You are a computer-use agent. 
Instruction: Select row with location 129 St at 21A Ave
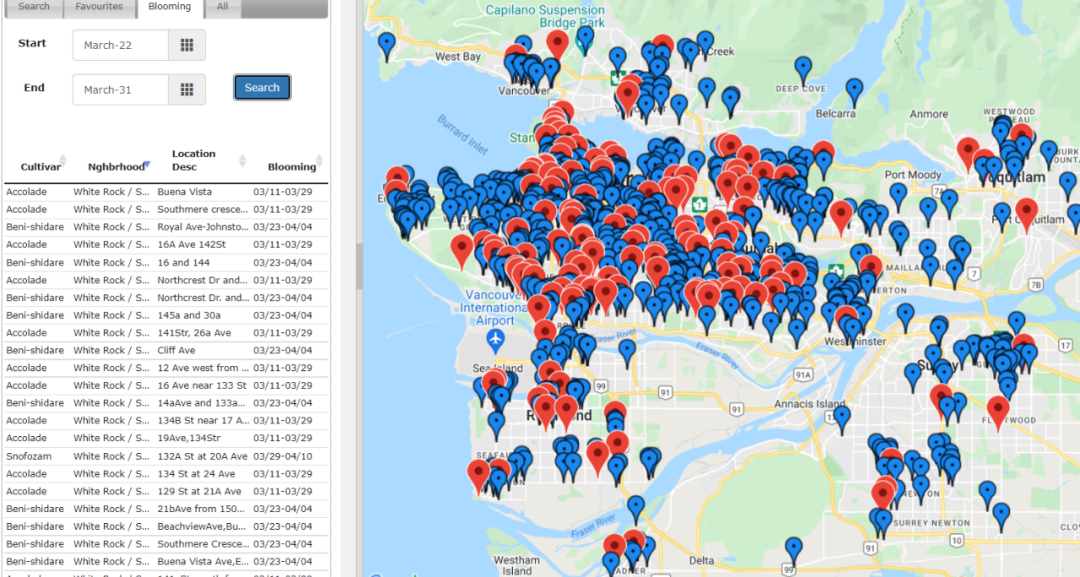pos(166,491)
